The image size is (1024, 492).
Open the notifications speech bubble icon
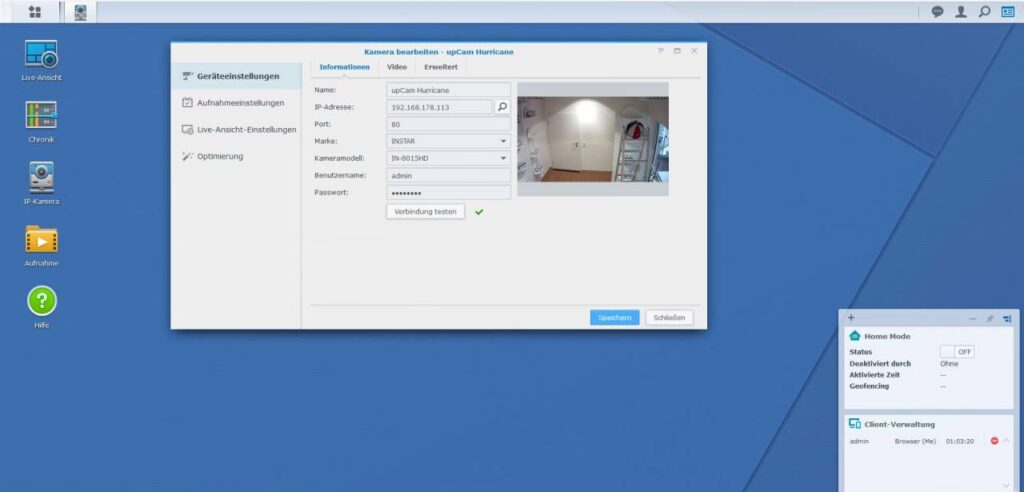pyautogui.click(x=937, y=12)
